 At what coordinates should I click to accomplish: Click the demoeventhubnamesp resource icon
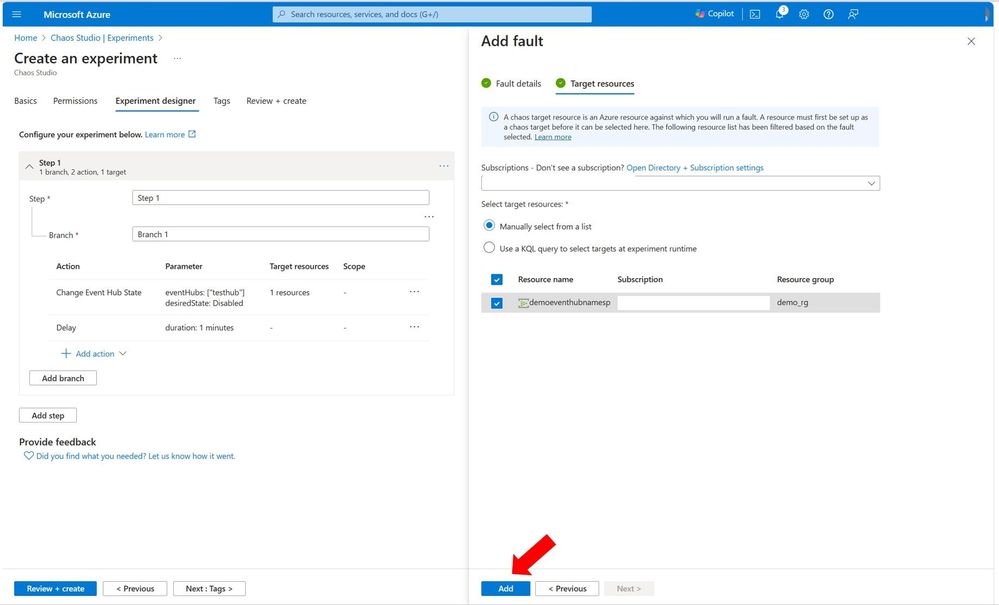coord(523,303)
